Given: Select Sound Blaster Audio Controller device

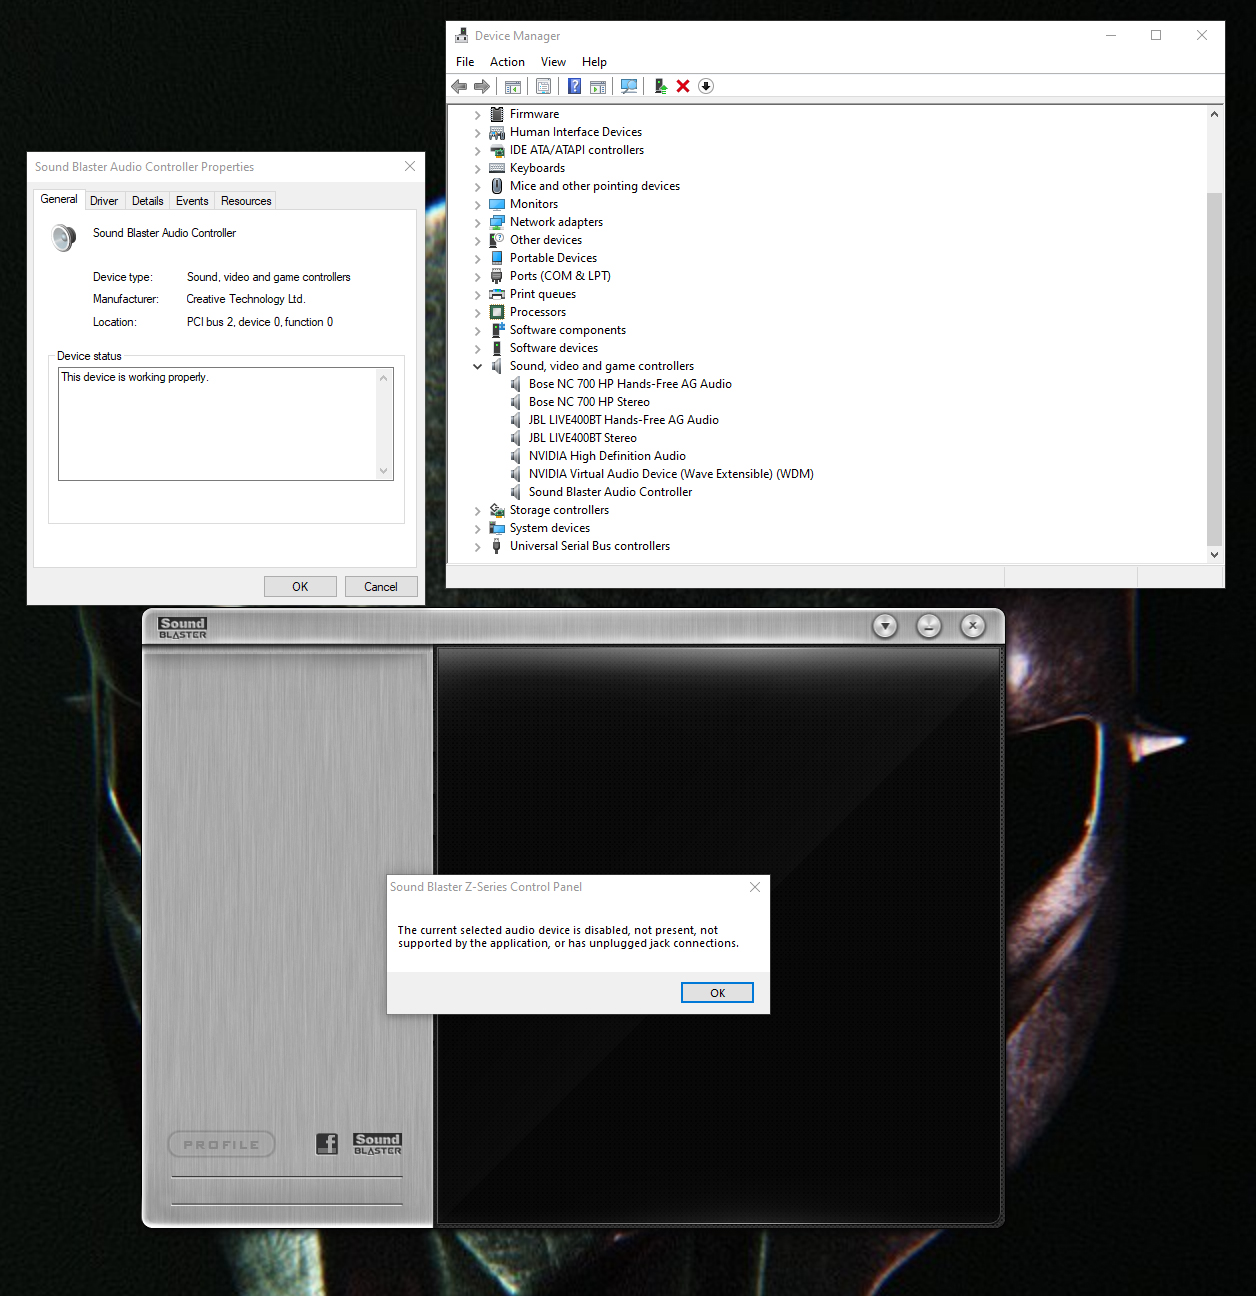Looking at the screenshot, I should pos(610,492).
